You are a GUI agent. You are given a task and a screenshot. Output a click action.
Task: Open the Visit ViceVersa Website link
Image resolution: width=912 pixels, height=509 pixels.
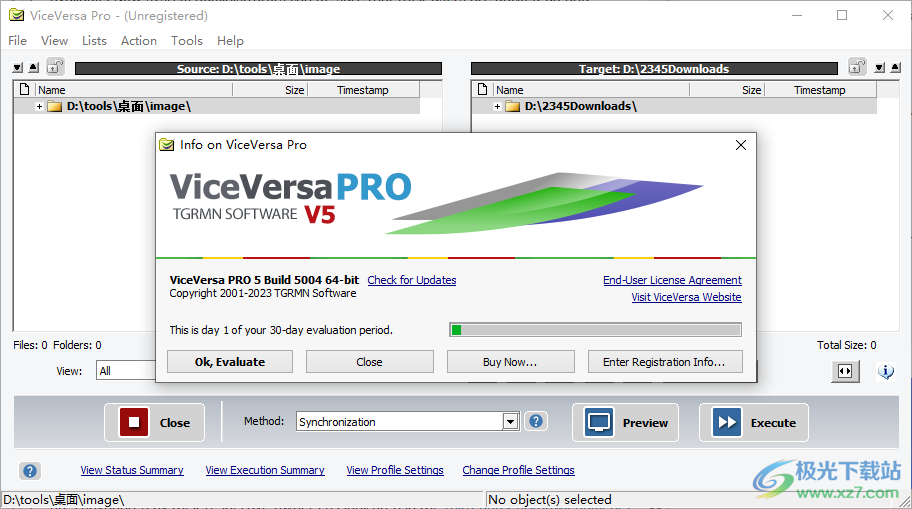coord(686,297)
